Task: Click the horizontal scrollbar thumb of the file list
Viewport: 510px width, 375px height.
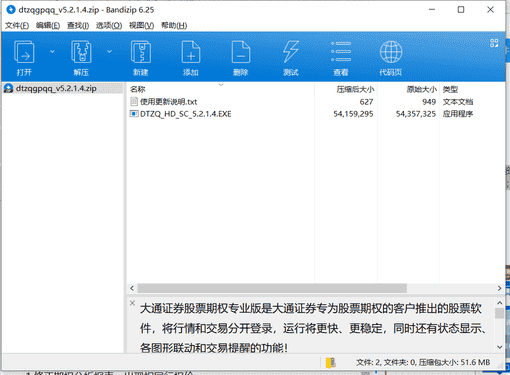Action: tap(272, 288)
